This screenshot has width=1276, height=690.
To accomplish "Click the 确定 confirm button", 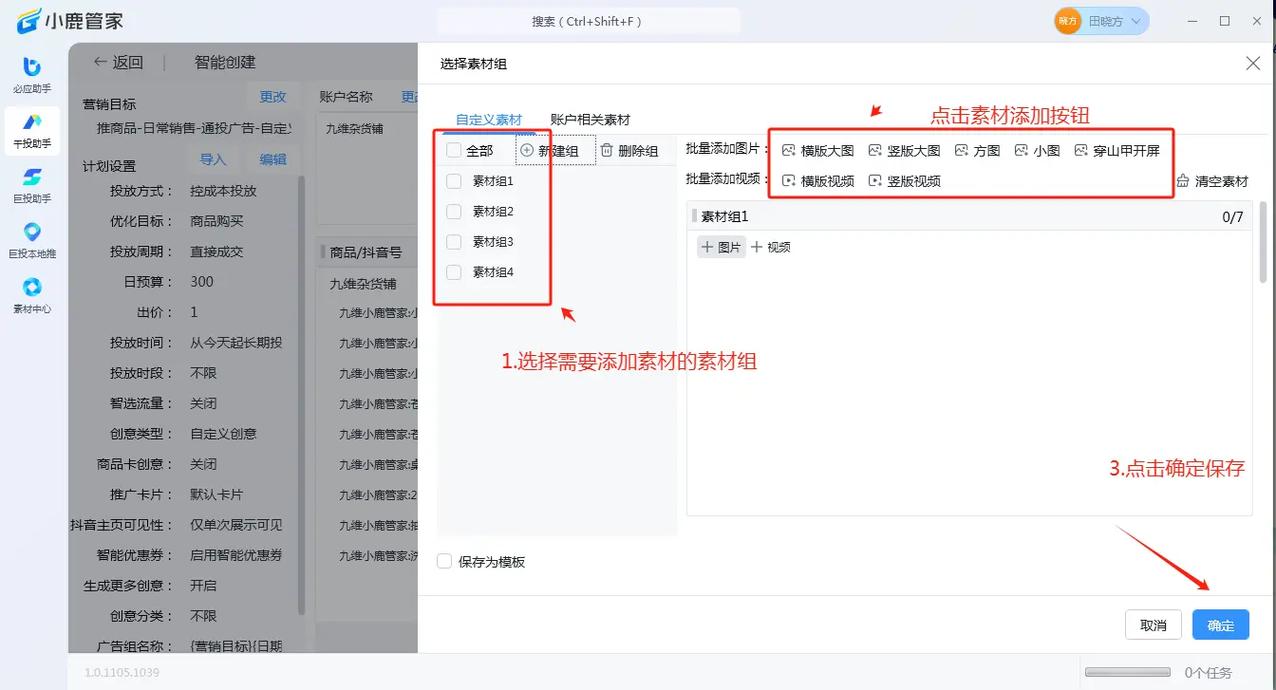I will pyautogui.click(x=1220, y=624).
